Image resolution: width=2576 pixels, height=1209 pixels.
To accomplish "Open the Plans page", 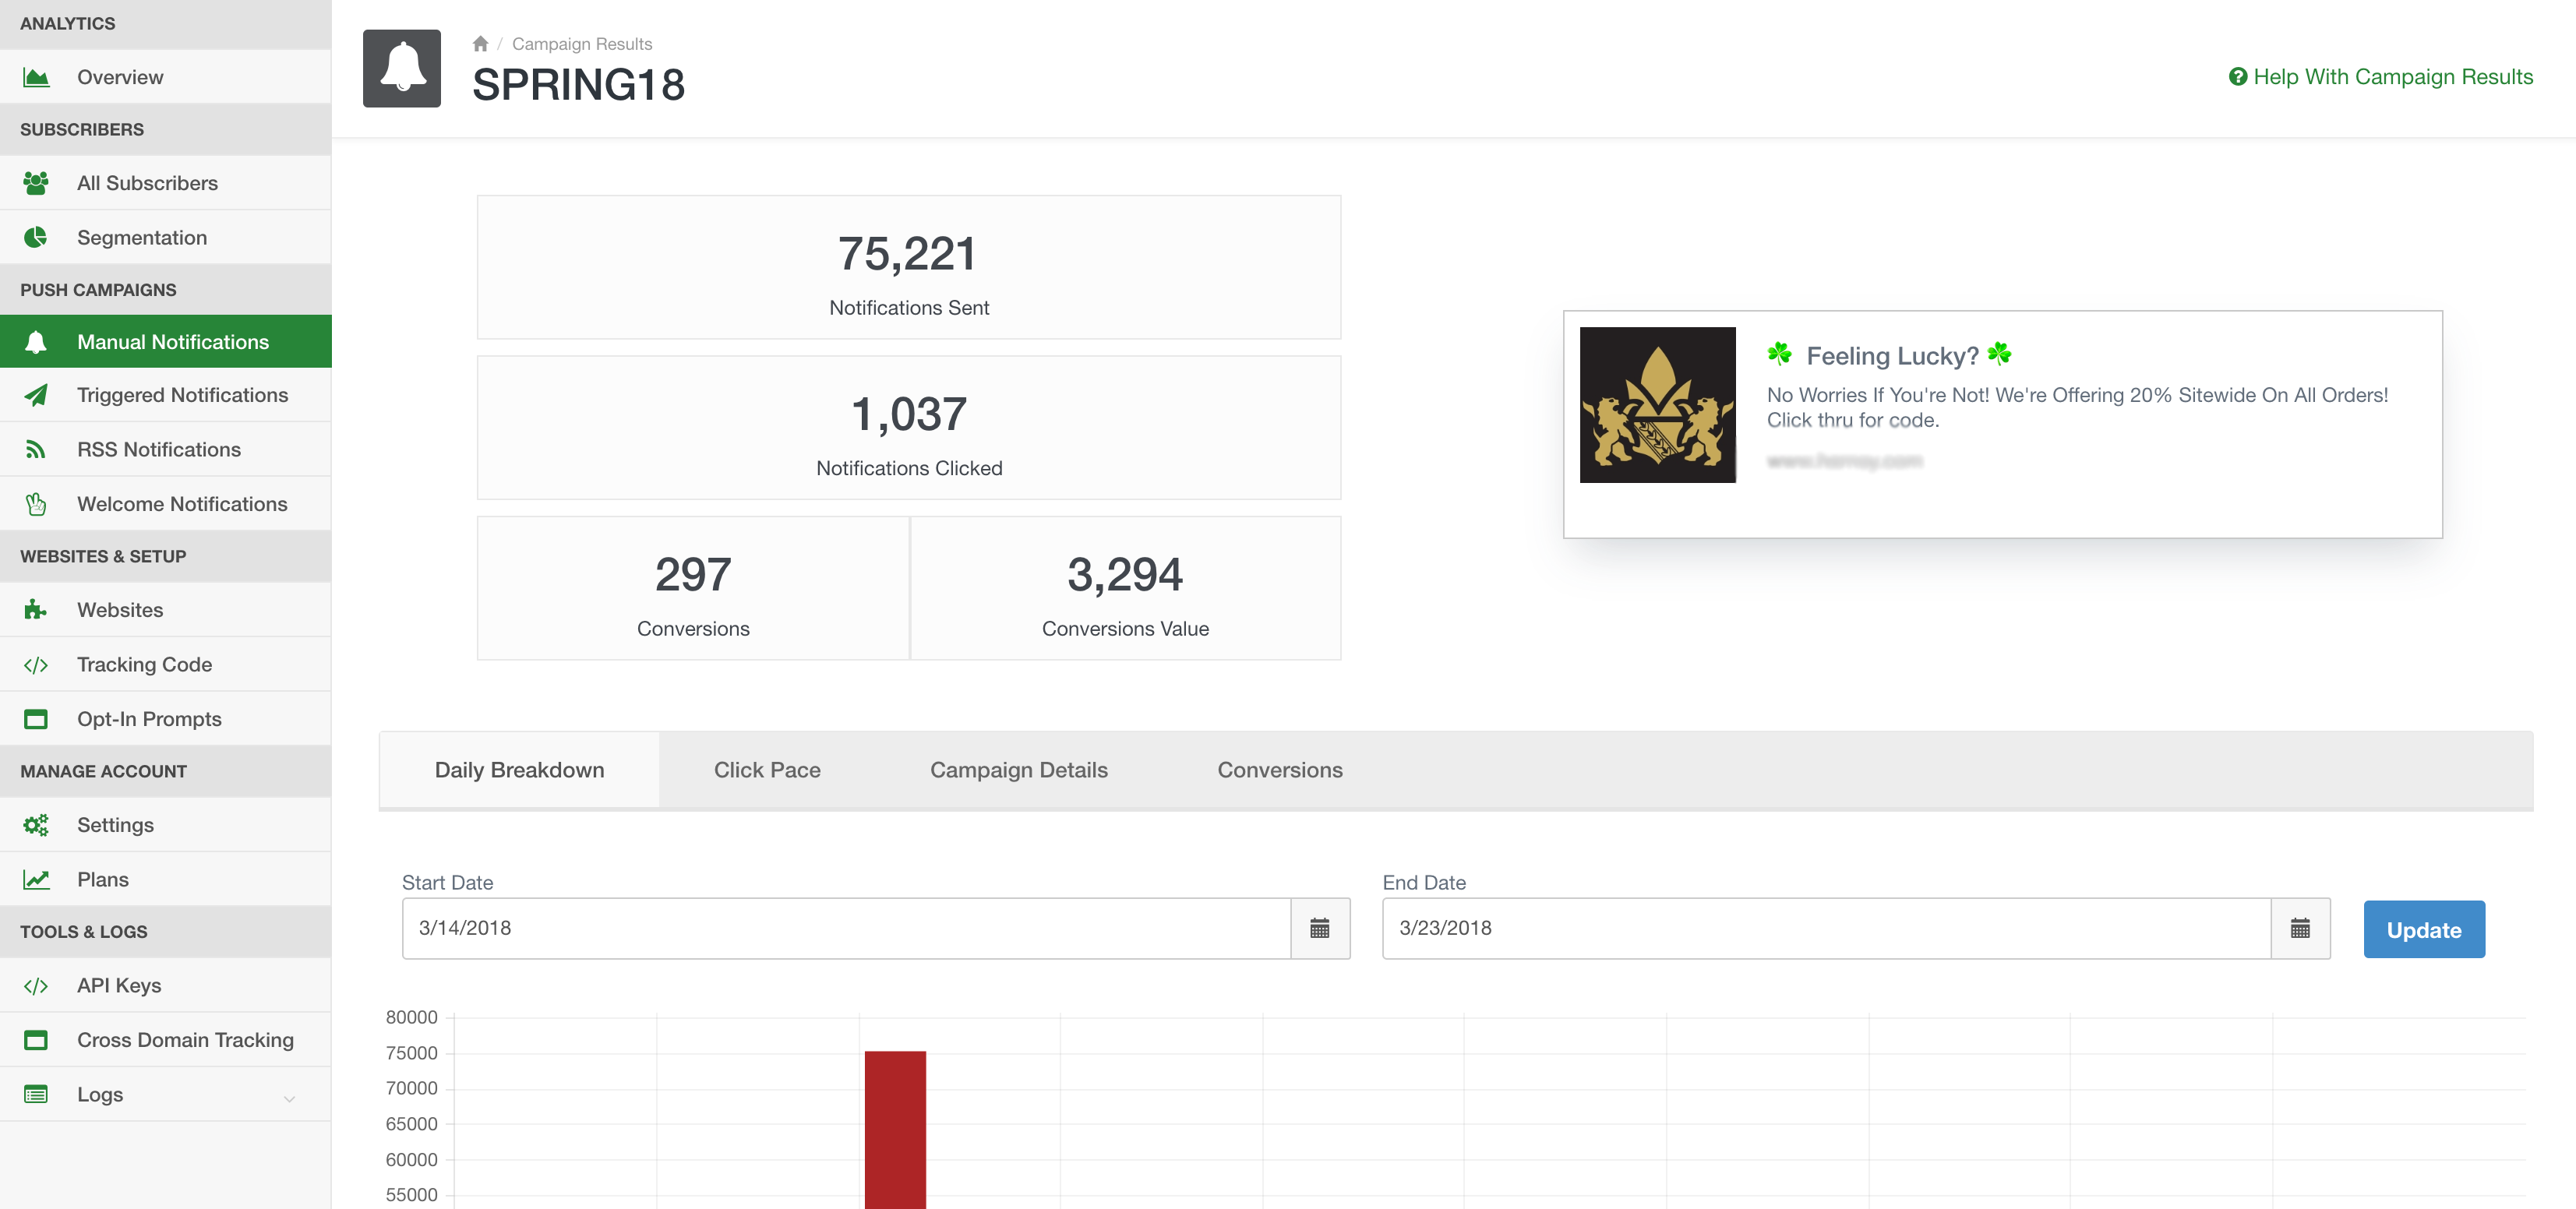I will click(165, 879).
